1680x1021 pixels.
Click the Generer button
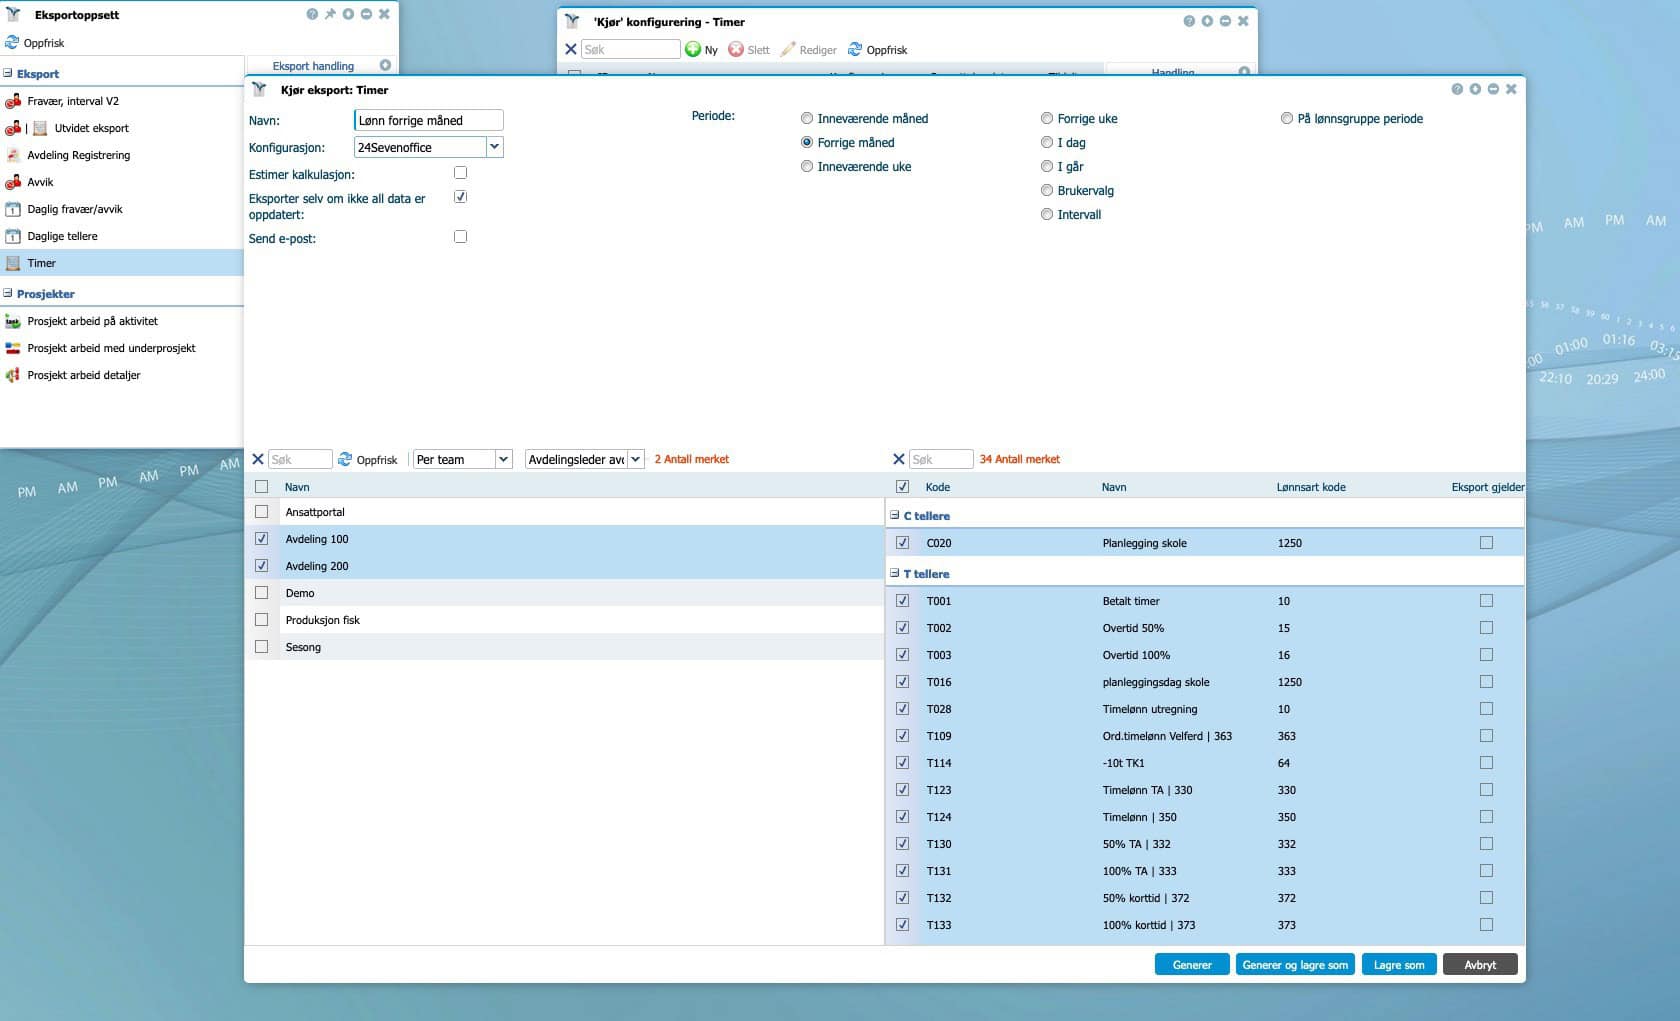[x=1192, y=965]
